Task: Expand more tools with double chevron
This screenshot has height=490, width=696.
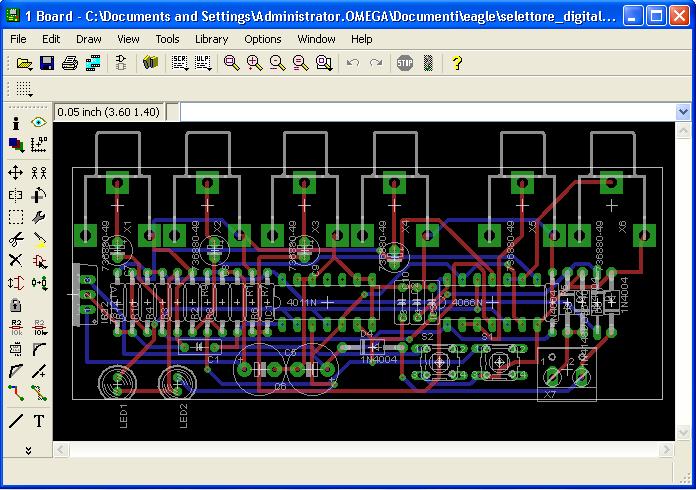Action: [28, 450]
